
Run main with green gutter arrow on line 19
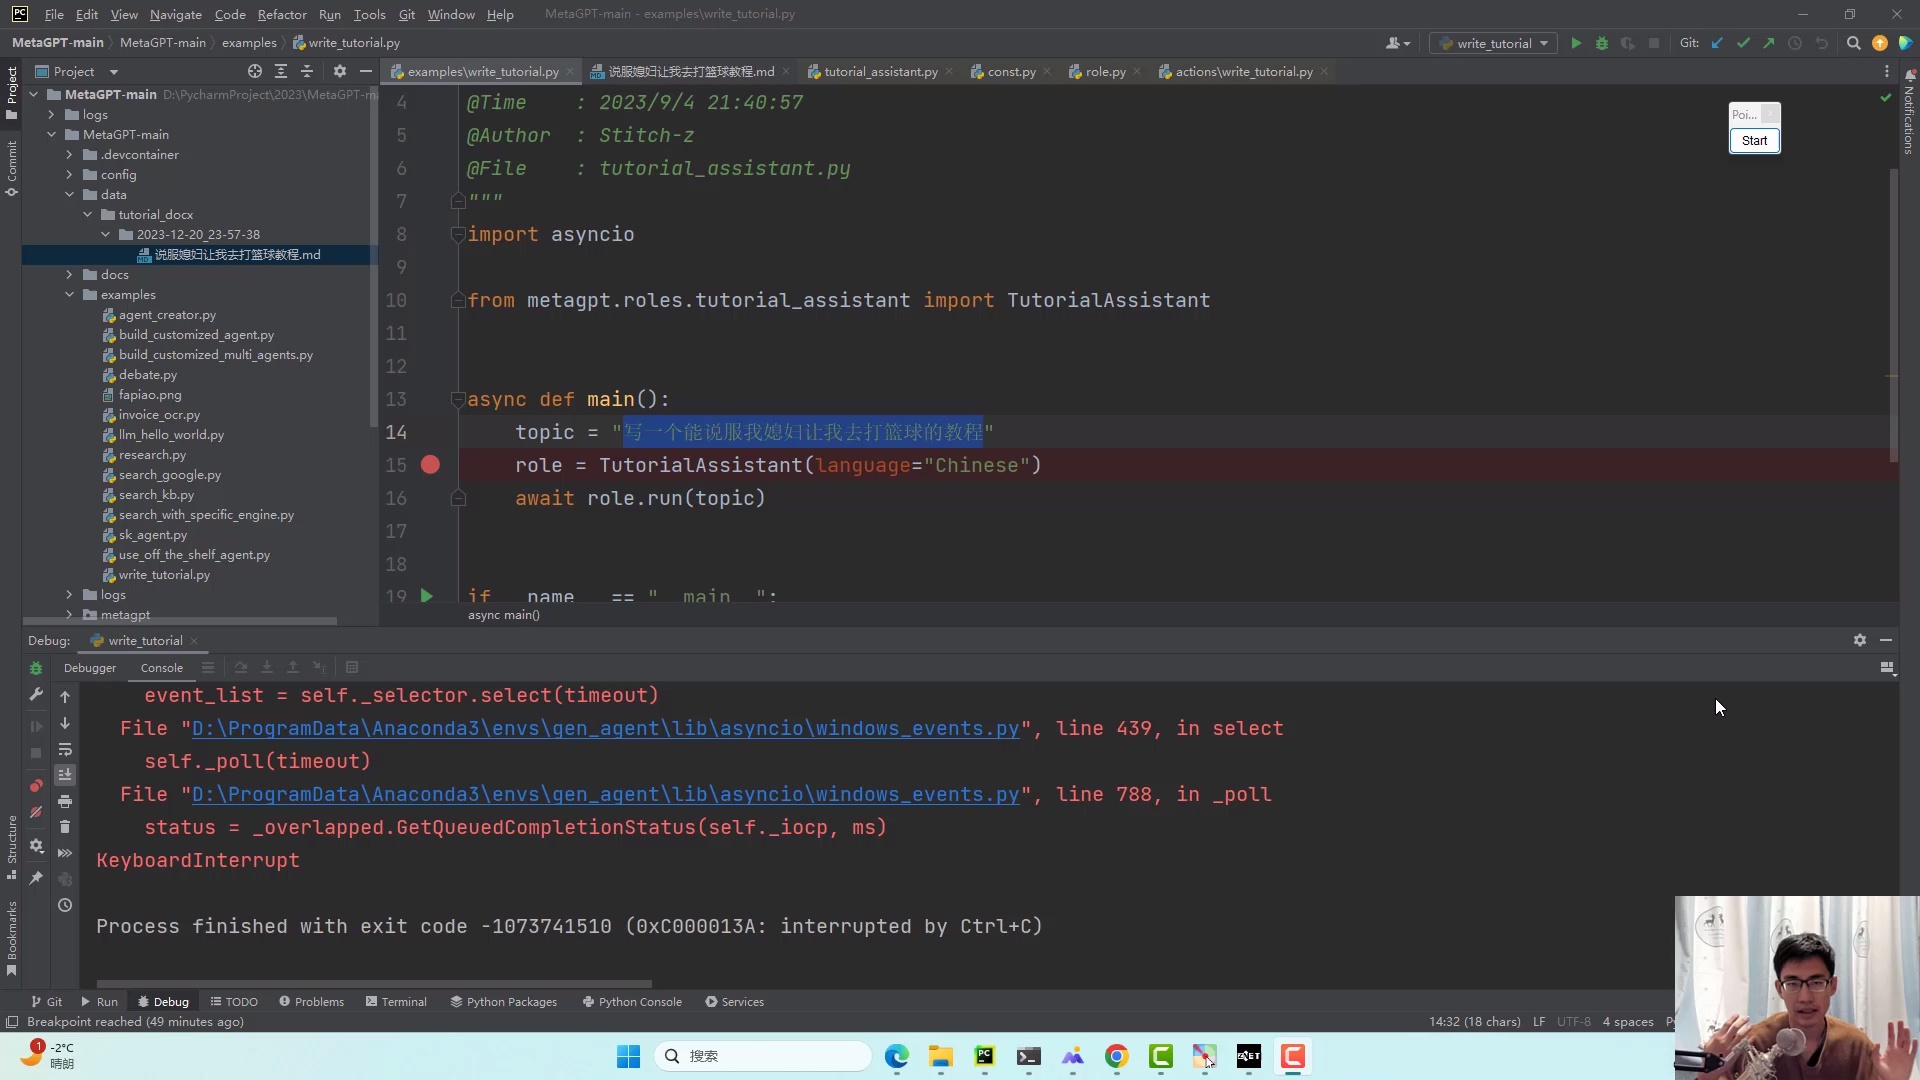tap(427, 596)
